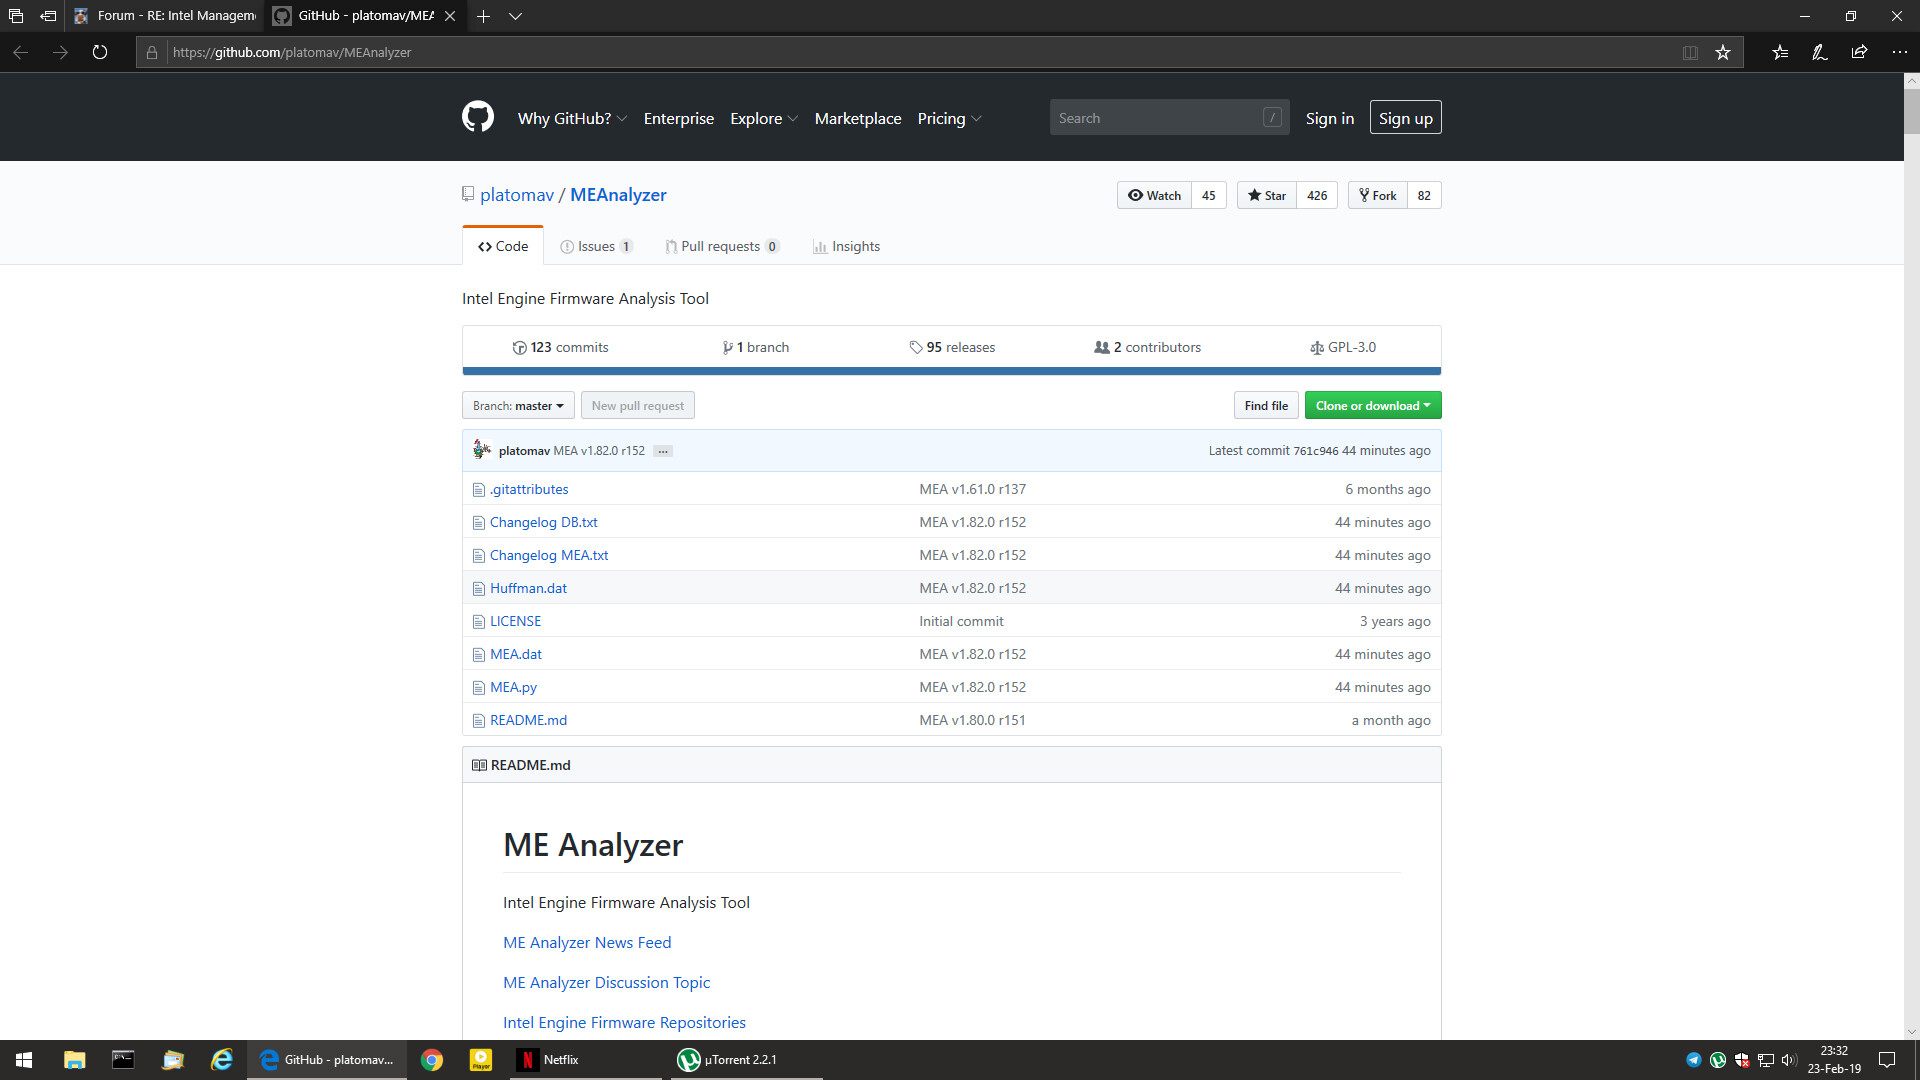The height and width of the screenshot is (1080, 1920).
Task: View the 2 contributors link
Action: 1148,347
